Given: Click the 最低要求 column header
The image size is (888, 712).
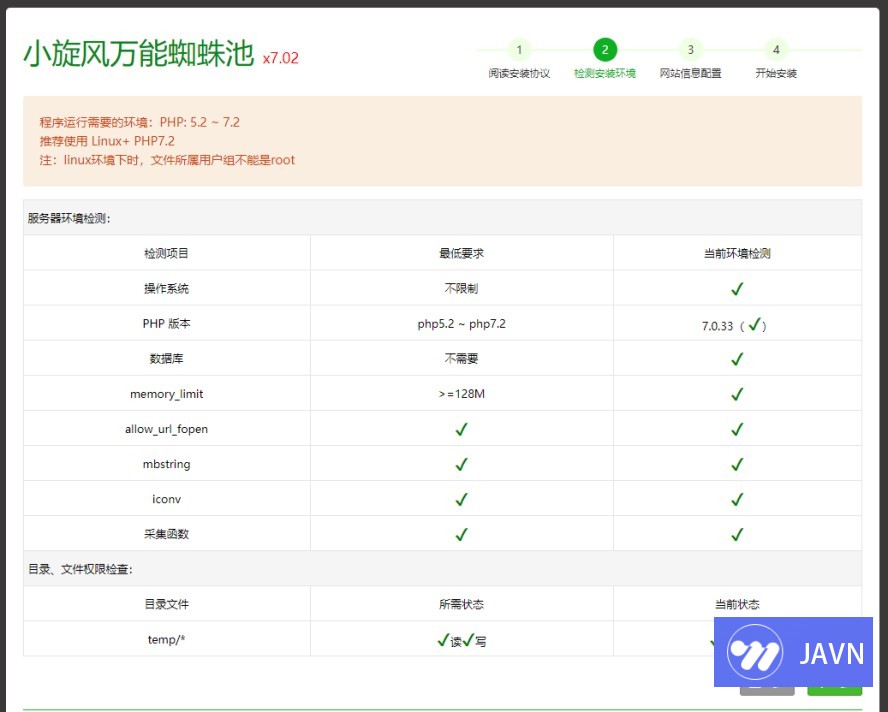Looking at the screenshot, I should [x=462, y=254].
